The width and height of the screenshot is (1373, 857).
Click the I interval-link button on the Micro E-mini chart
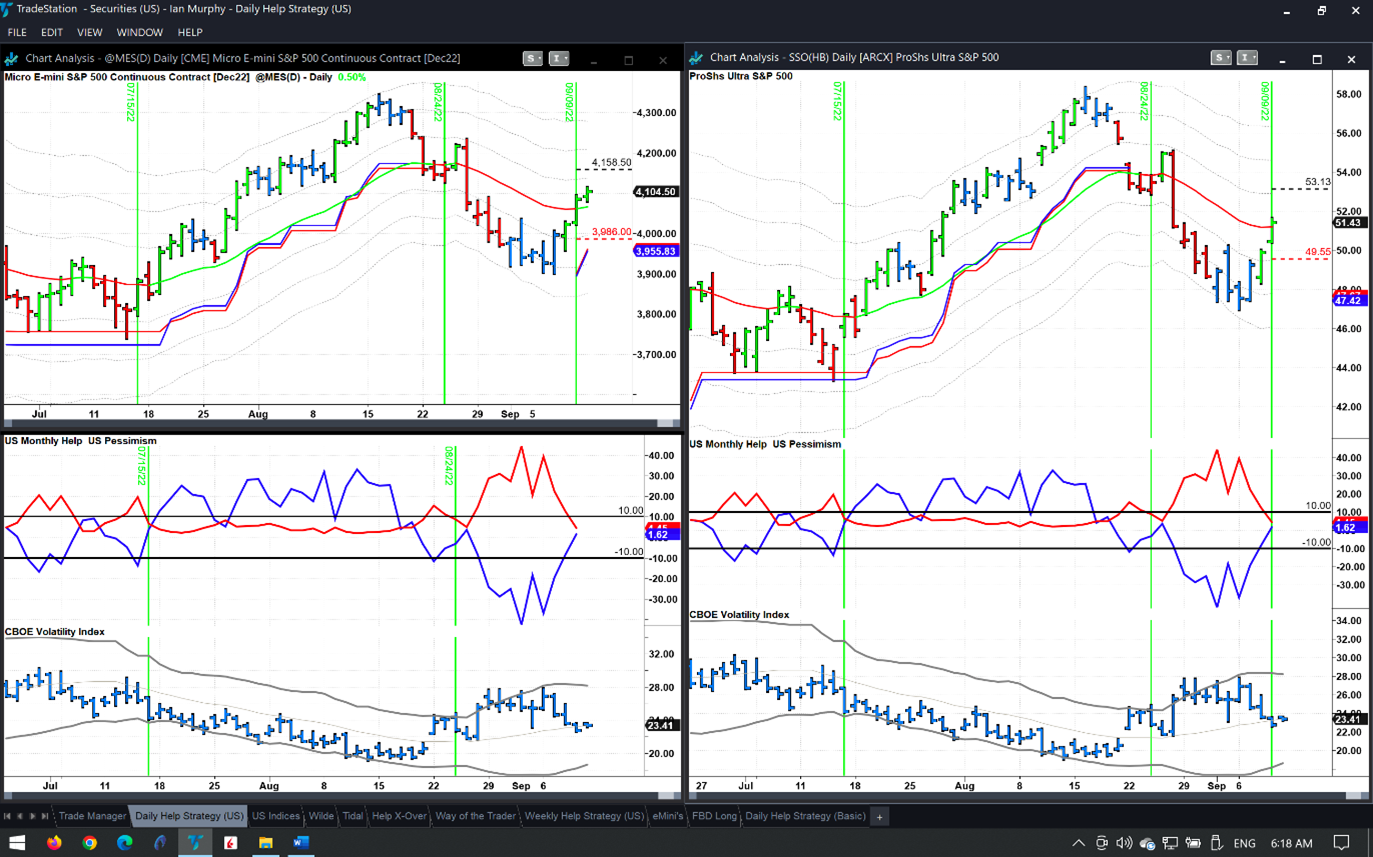tap(559, 59)
